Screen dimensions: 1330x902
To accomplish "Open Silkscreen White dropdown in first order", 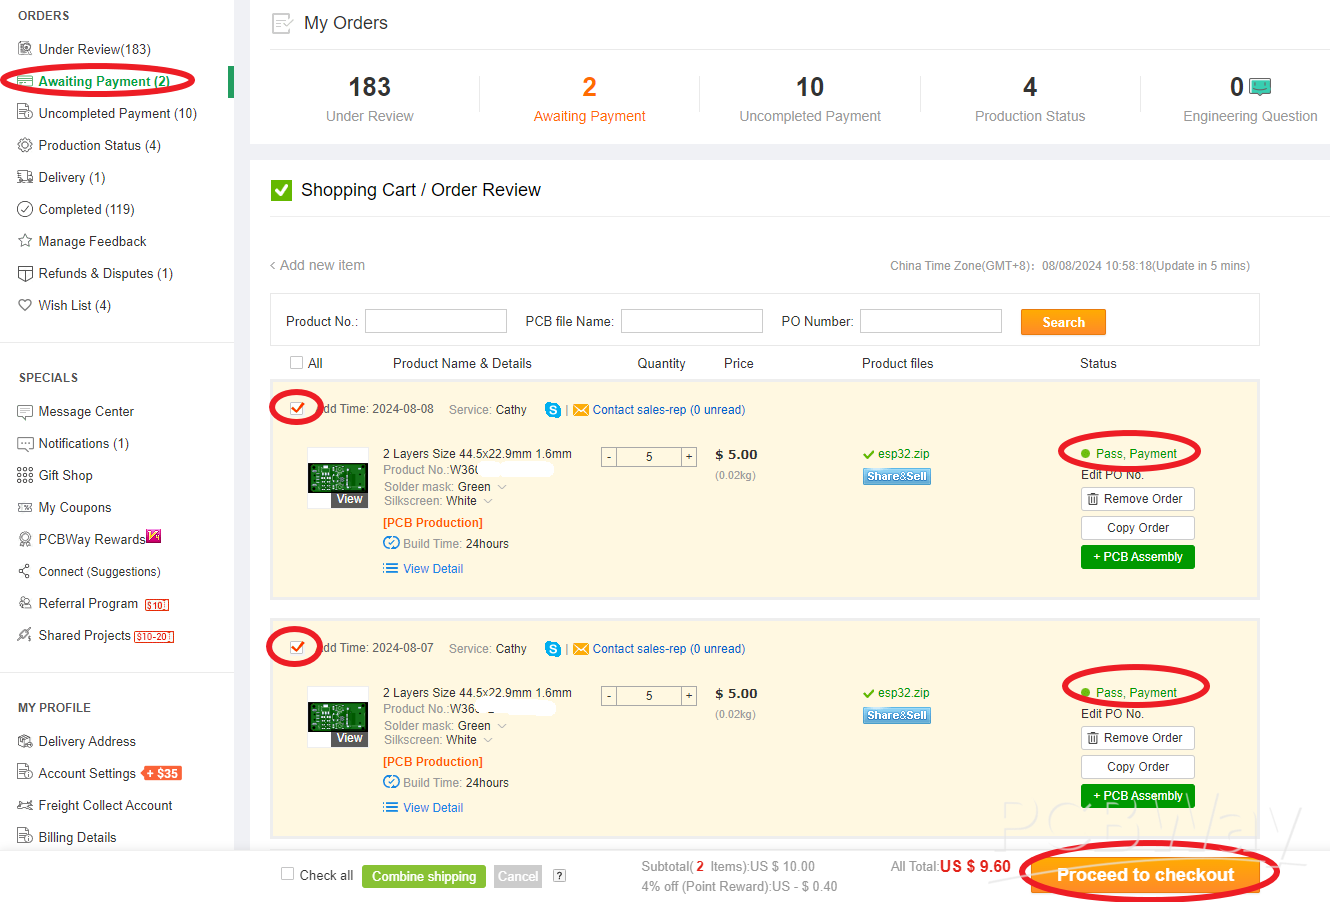I will [x=488, y=501].
